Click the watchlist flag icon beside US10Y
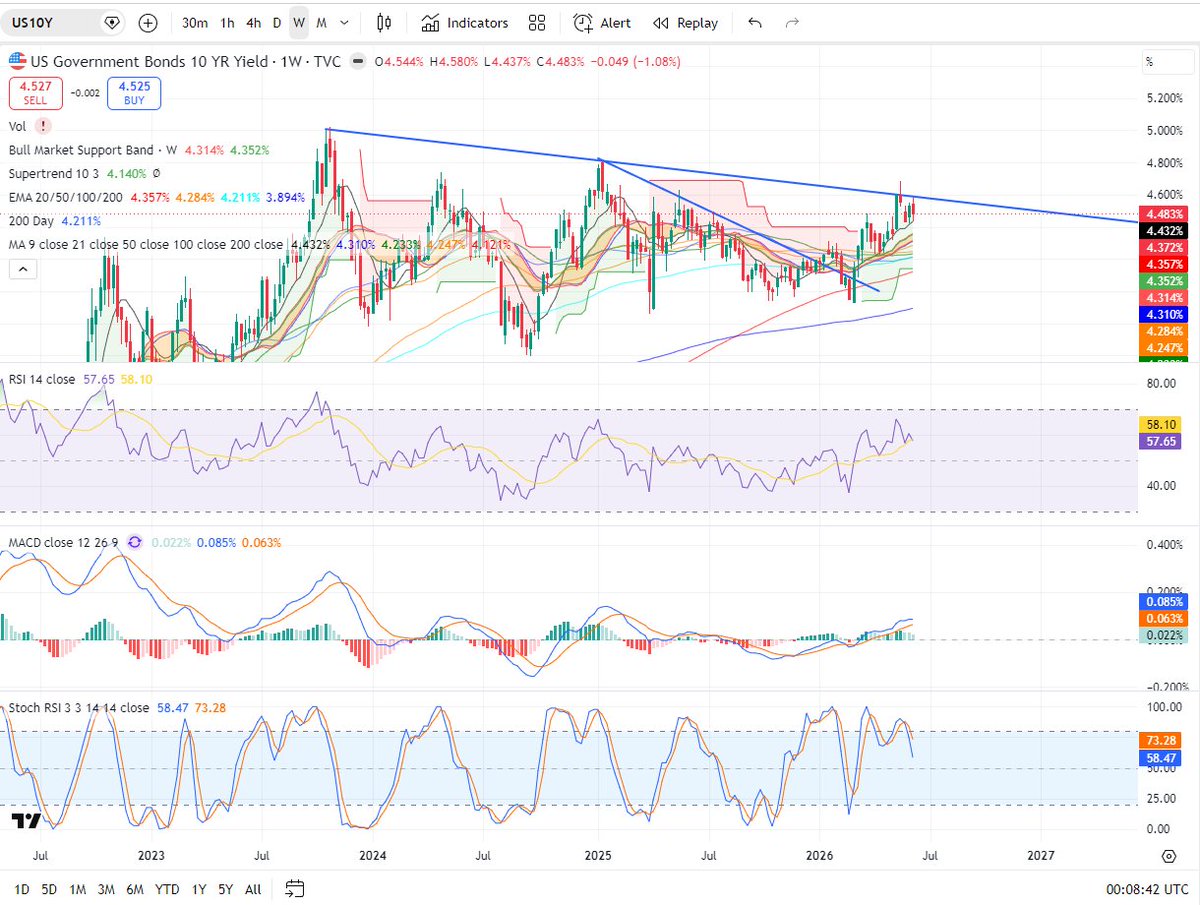The image size is (1200, 905). (x=112, y=22)
